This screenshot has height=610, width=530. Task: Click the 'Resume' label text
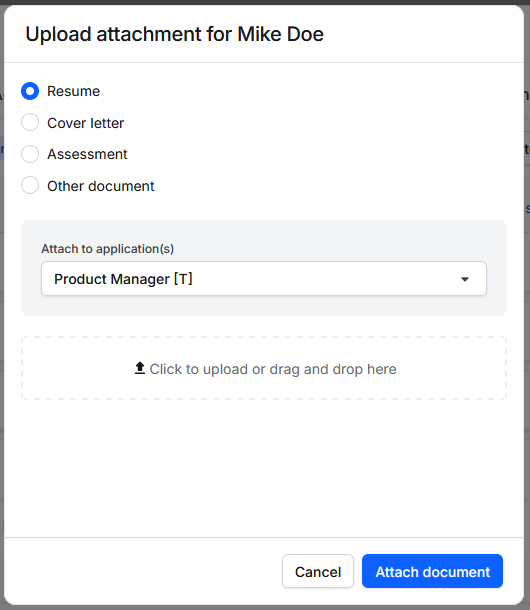click(x=74, y=91)
